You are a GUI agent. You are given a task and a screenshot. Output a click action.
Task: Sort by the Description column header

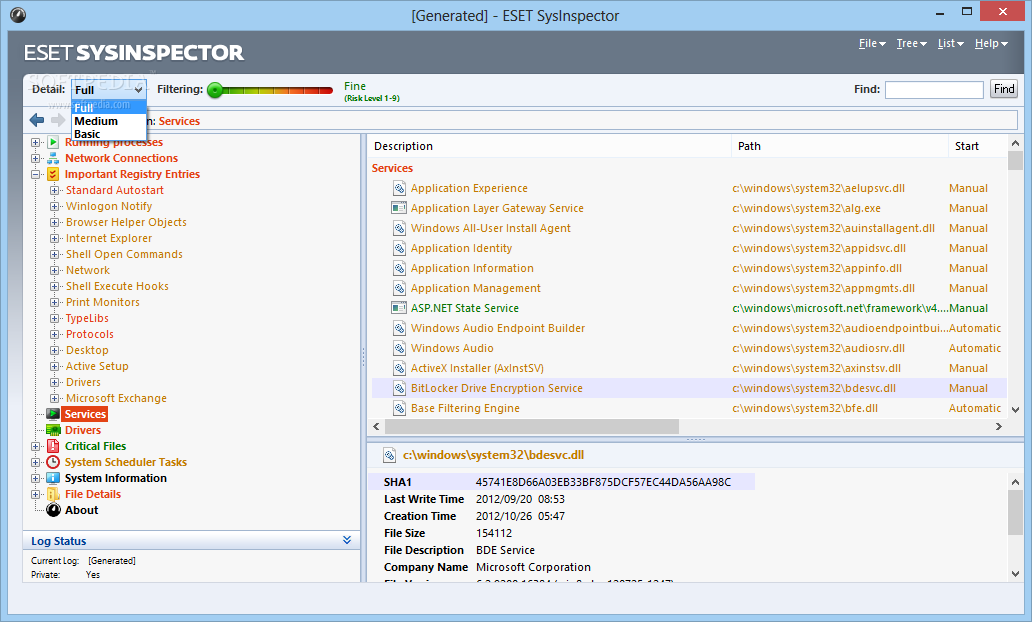[x=549, y=146]
